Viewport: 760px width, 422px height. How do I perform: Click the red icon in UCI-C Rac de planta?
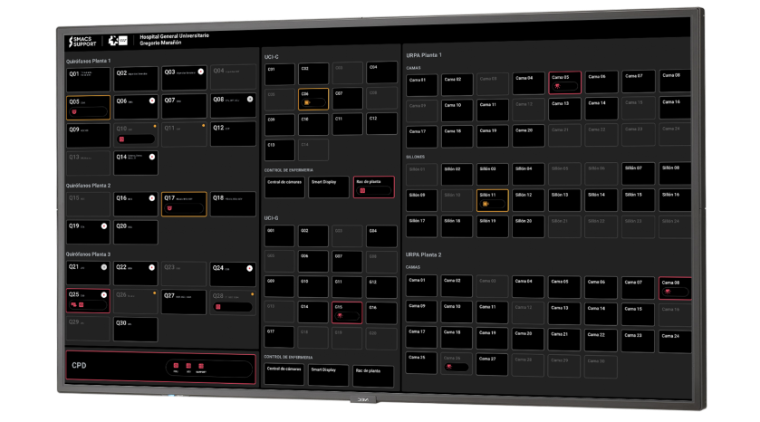click(x=361, y=191)
